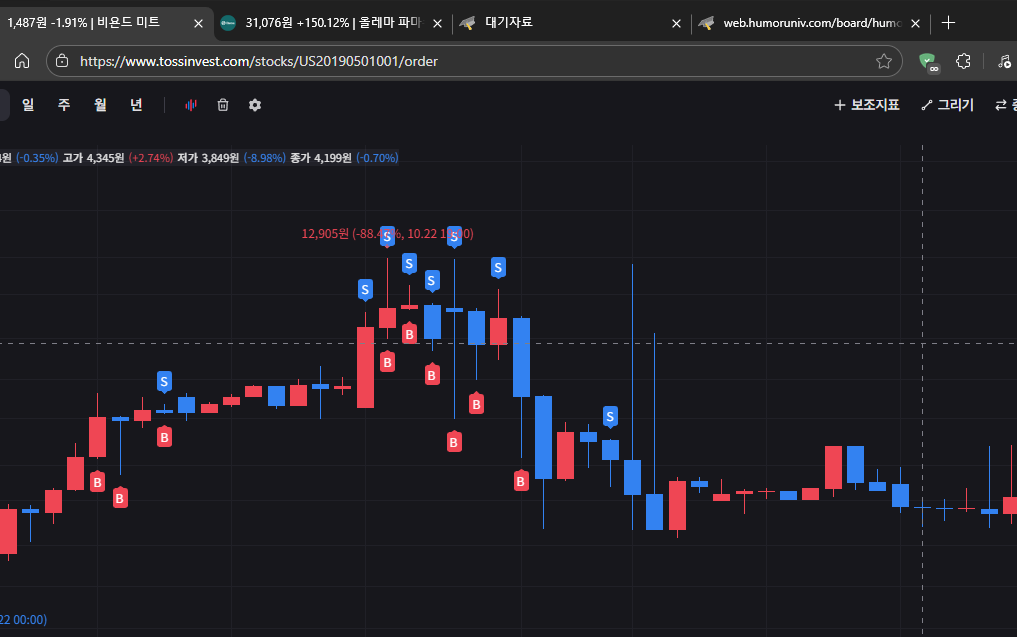Close the web.humoruniv.com tab

(915, 23)
